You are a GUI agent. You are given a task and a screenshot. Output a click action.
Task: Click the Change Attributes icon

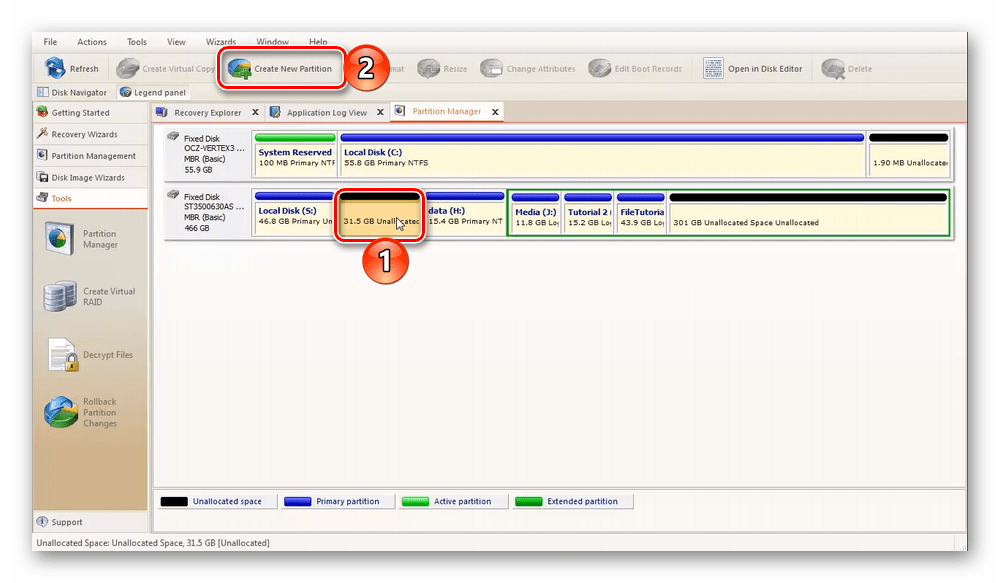point(491,68)
